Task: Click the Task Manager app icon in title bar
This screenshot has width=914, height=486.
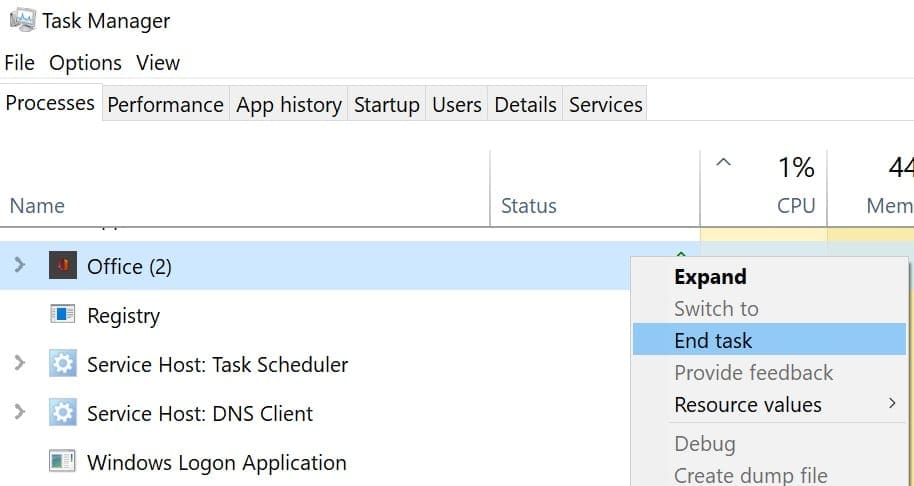Action: coord(23,20)
